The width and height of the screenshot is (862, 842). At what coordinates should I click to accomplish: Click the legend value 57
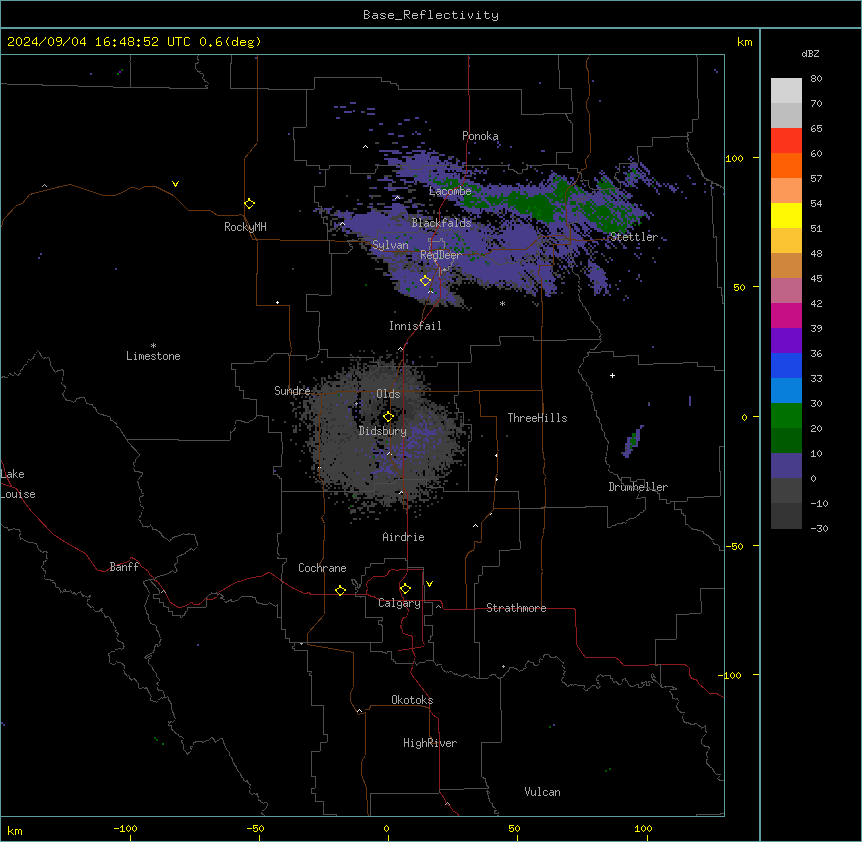[x=816, y=179]
